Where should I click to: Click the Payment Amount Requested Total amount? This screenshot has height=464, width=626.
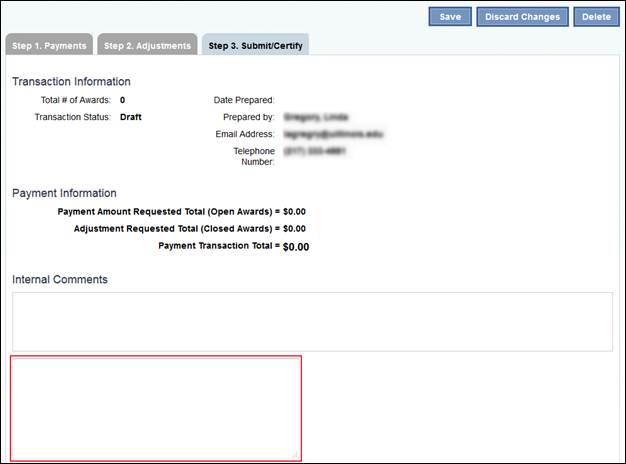[x=294, y=212]
